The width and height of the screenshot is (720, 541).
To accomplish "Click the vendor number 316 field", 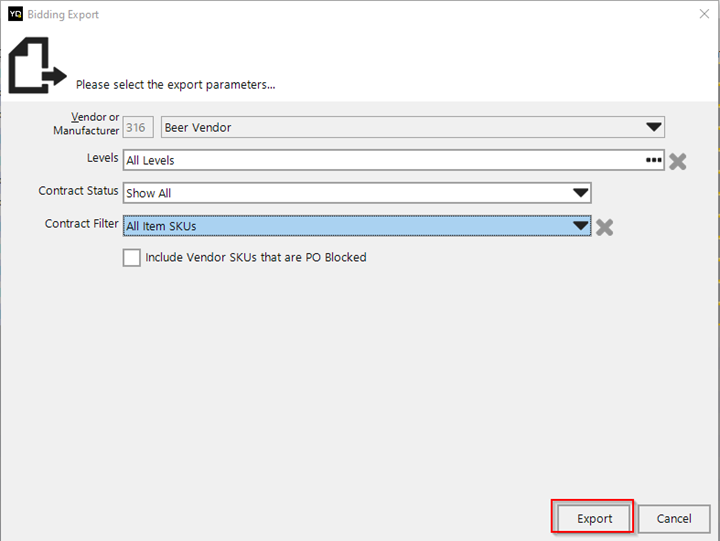I will [x=138, y=127].
